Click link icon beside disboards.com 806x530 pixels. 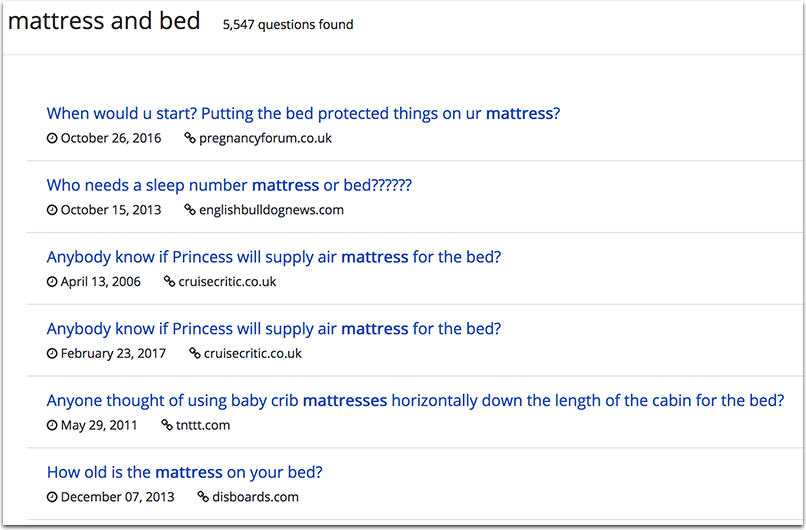[x=204, y=497]
